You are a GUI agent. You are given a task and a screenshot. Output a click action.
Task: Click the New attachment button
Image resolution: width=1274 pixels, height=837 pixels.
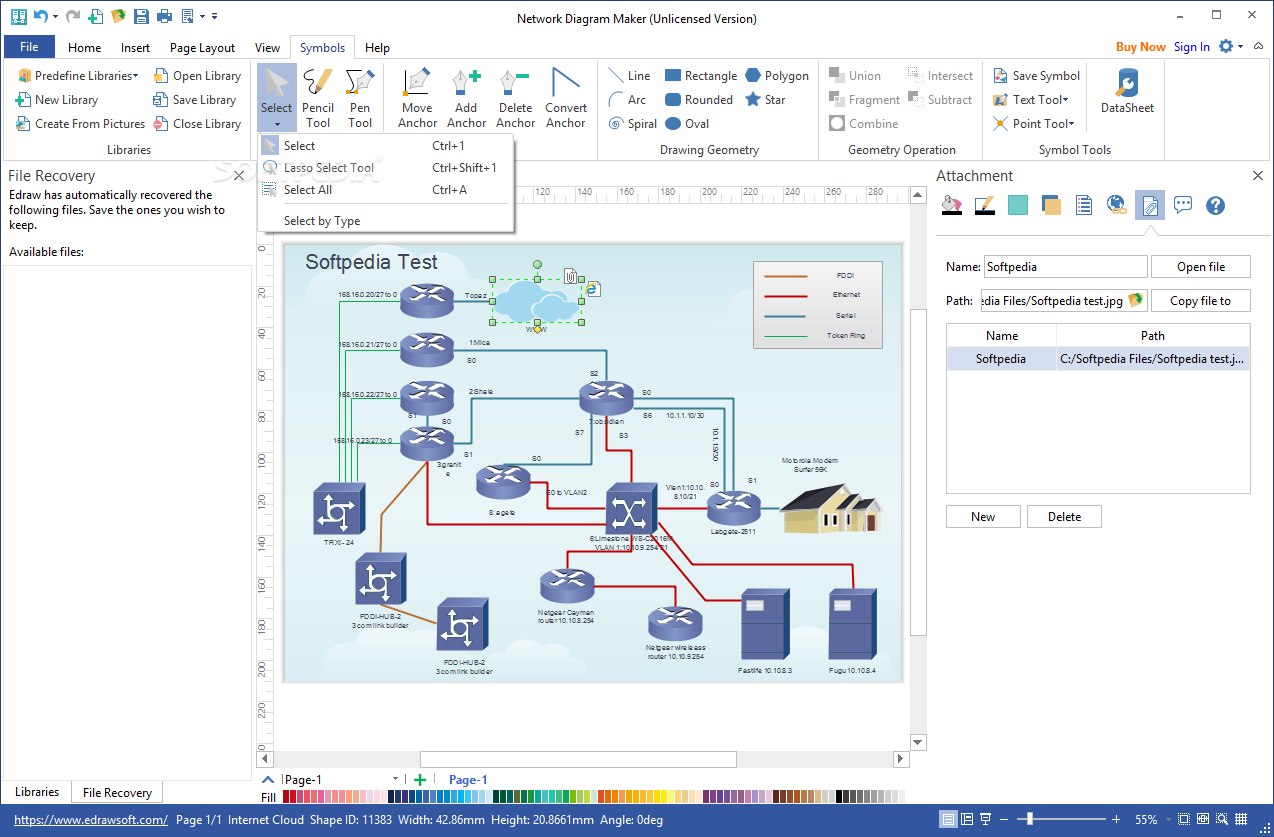[983, 516]
